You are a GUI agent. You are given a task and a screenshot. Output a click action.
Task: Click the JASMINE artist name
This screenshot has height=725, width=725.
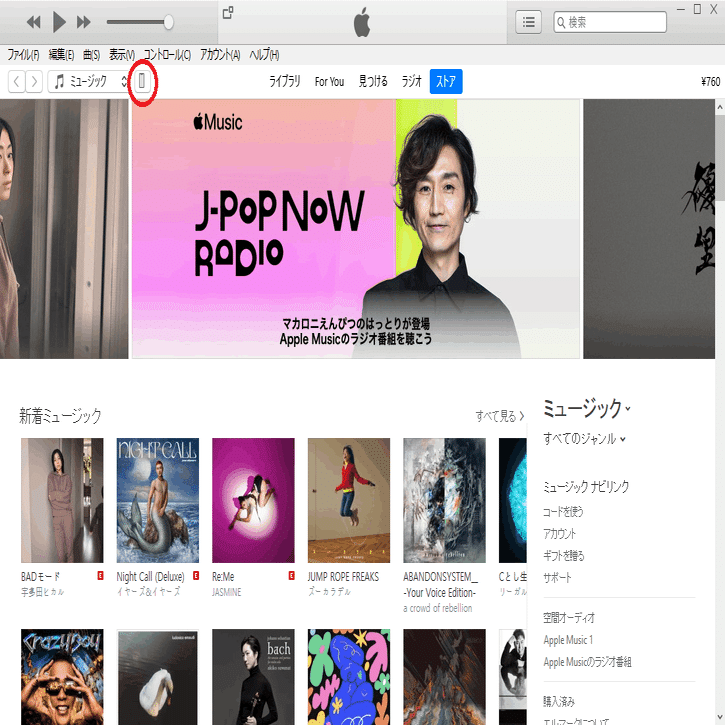(227, 592)
